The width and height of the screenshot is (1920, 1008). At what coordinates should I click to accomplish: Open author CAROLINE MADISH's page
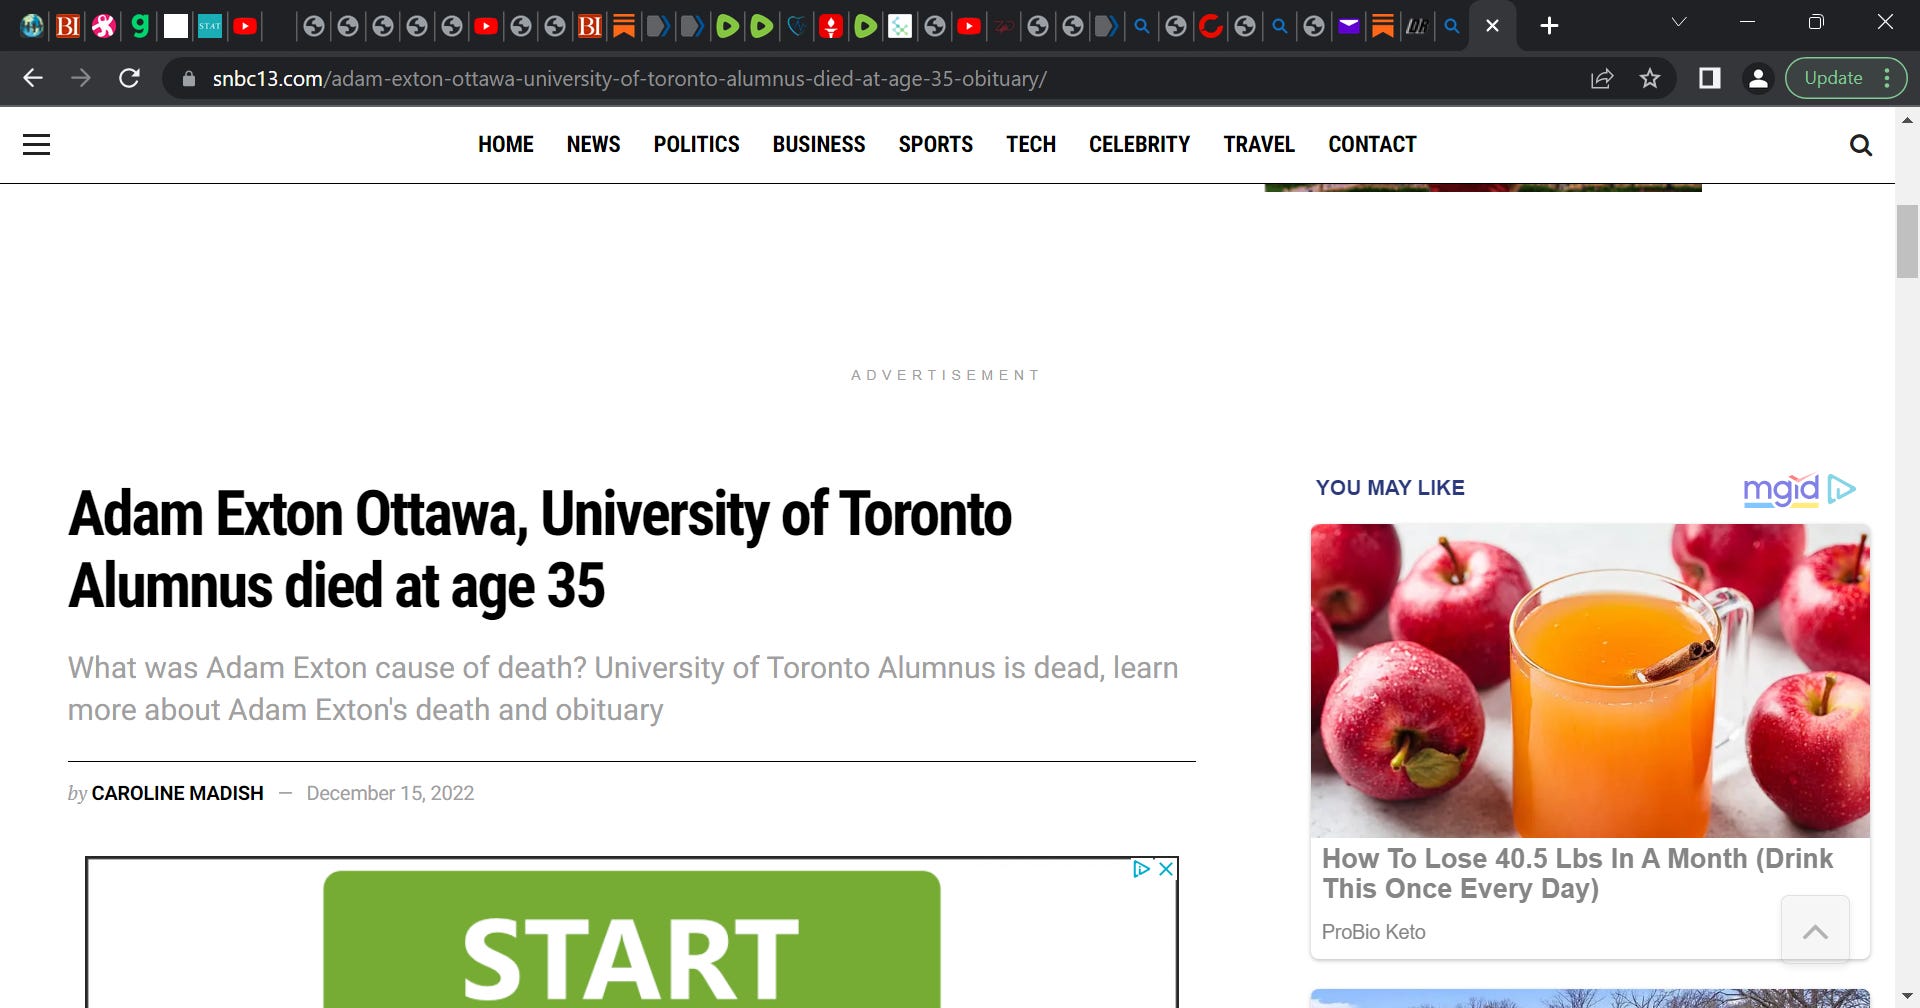coord(177,793)
